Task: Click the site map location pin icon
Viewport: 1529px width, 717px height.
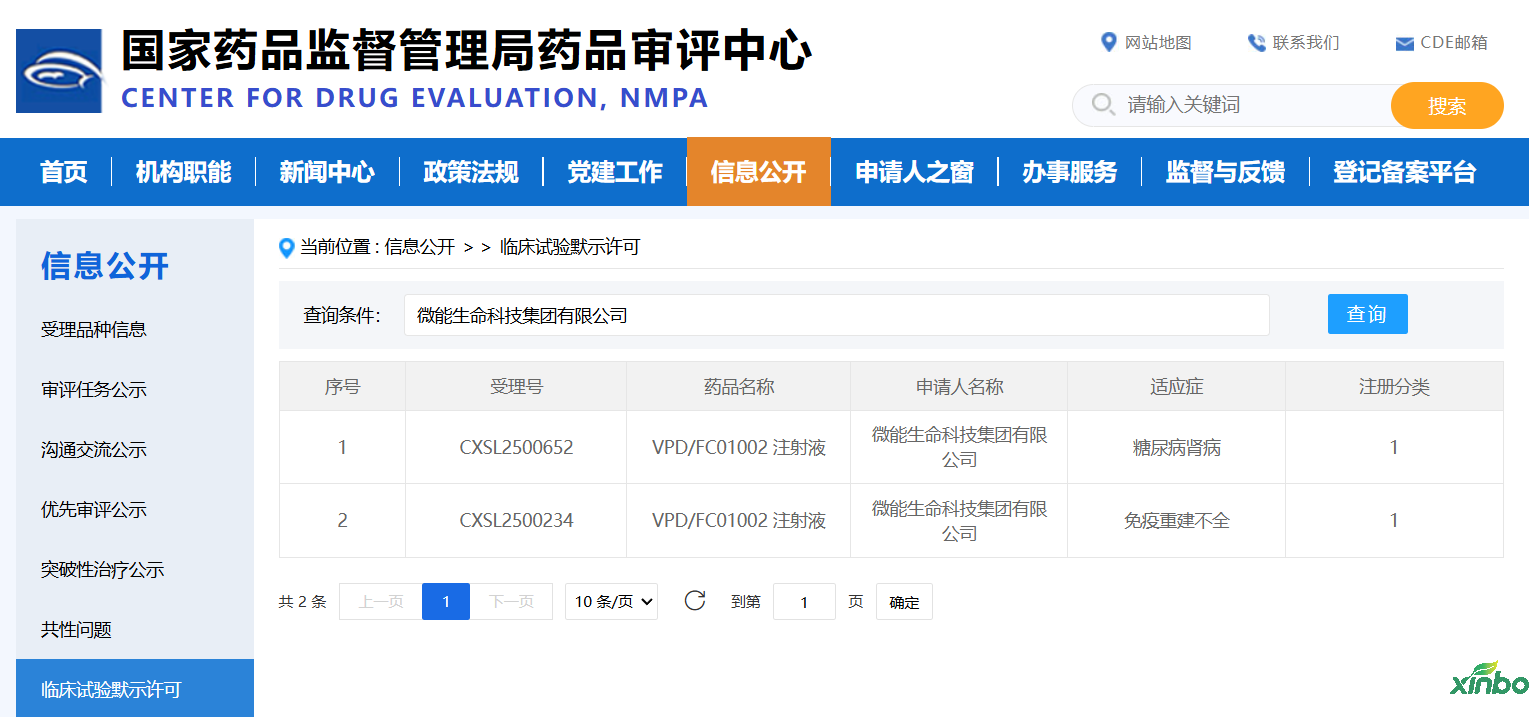Action: coord(1108,42)
